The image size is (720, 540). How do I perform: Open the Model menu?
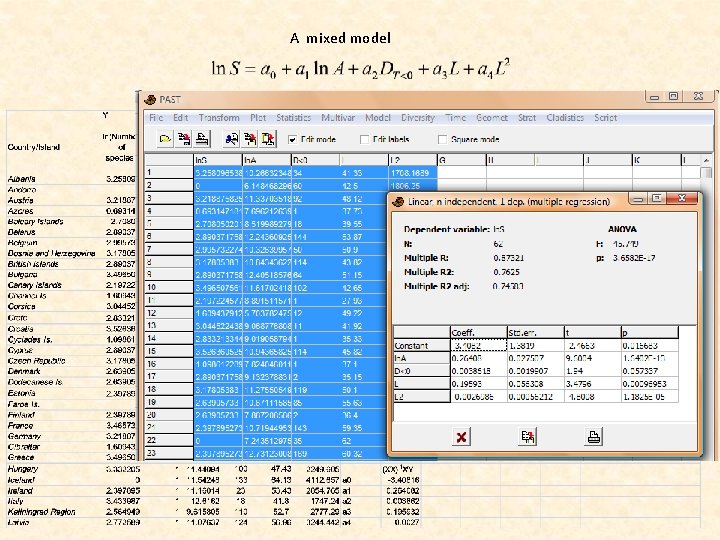click(378, 118)
